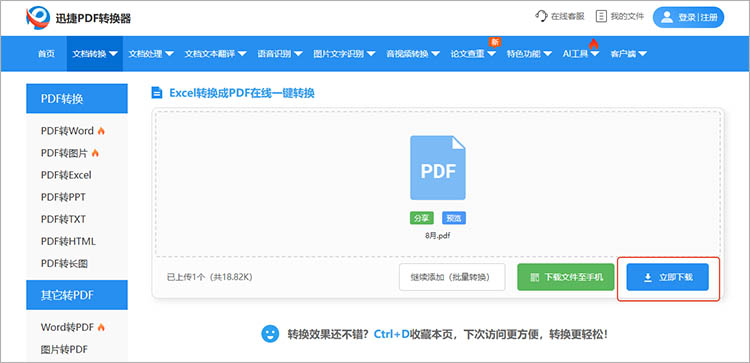Click the fire icon next to PDF转Word
This screenshot has width=750, height=363.
click(100, 131)
